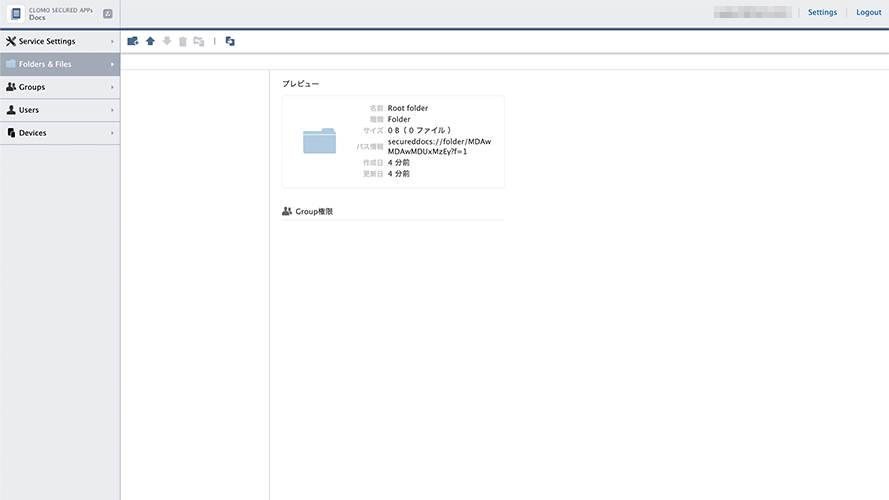Click the person icon of Users
Image resolution: width=889 pixels, height=500 pixels.
click(x=11, y=110)
